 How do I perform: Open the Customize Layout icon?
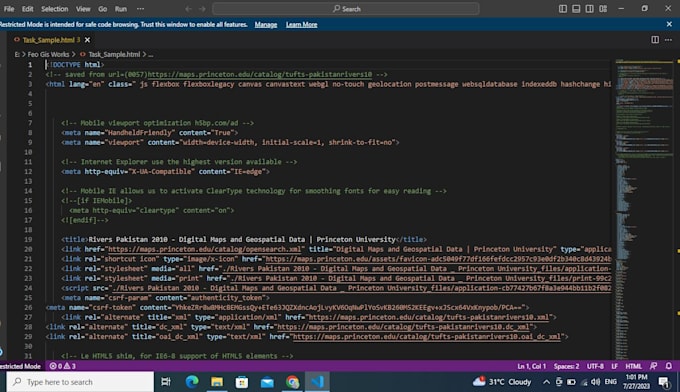tap(603, 9)
